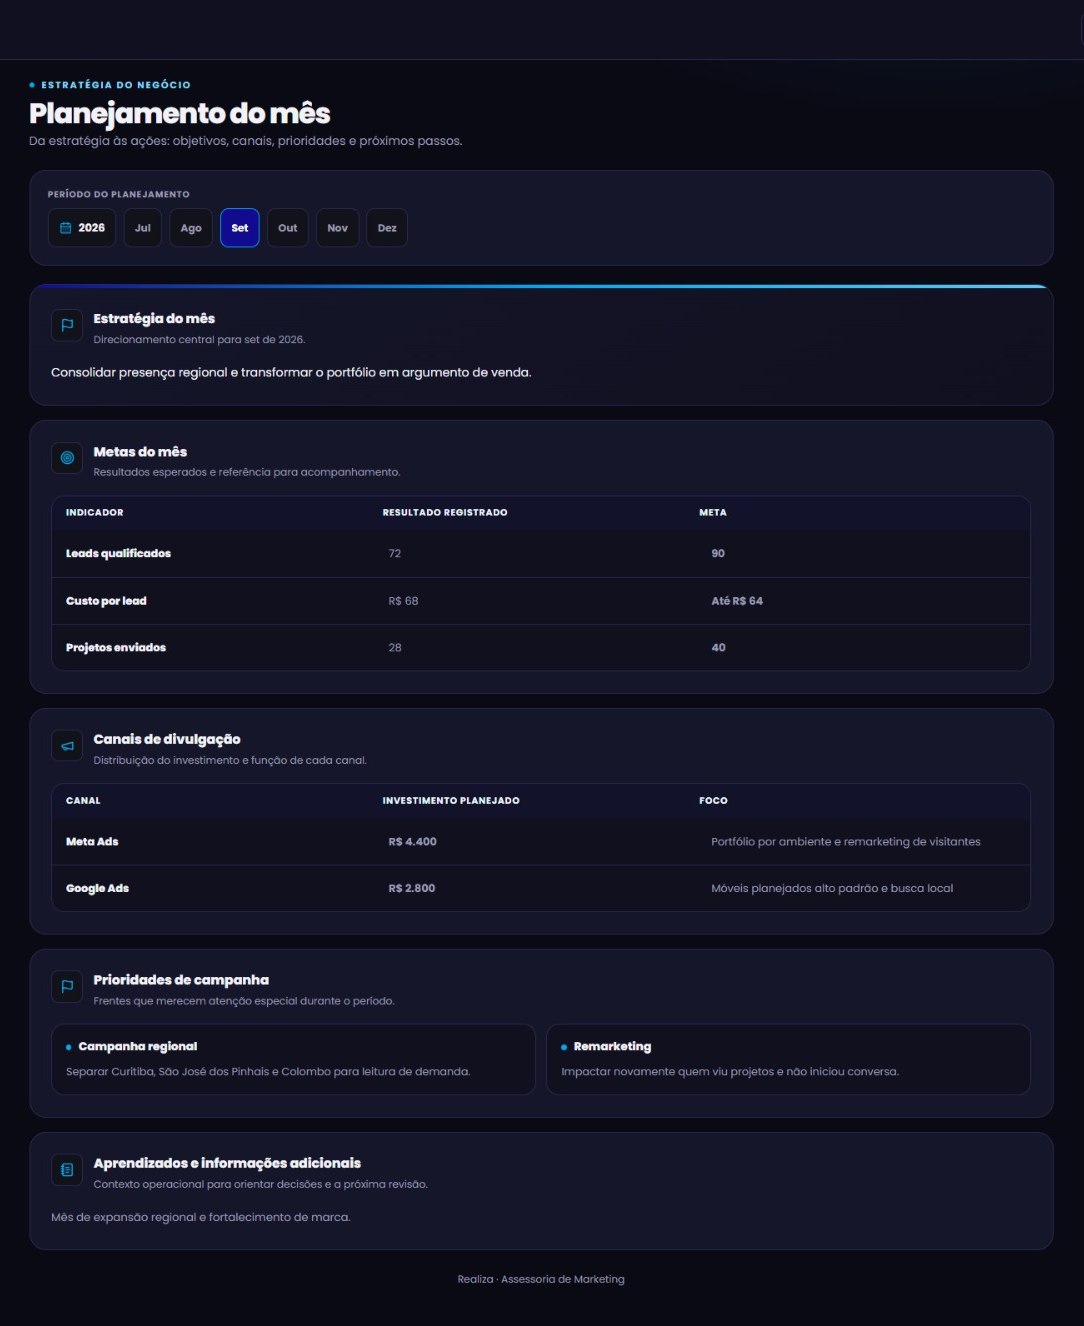This screenshot has width=1084, height=1326.
Task: Click the Investimento planejado column header
Action: coord(451,800)
